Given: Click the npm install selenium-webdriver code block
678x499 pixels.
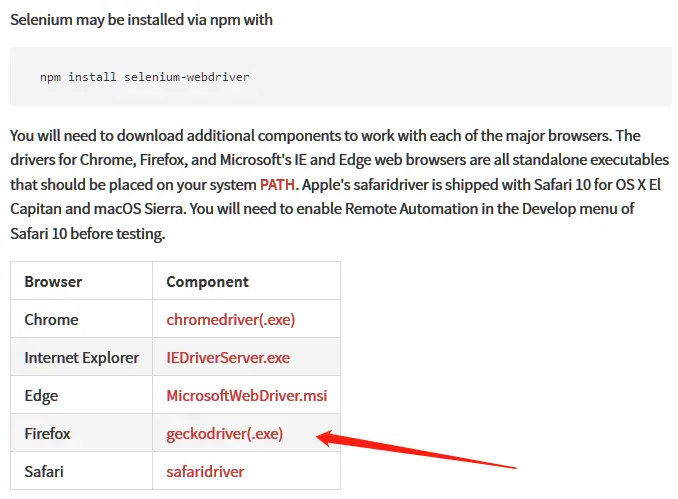Looking at the screenshot, I should coord(341,77).
